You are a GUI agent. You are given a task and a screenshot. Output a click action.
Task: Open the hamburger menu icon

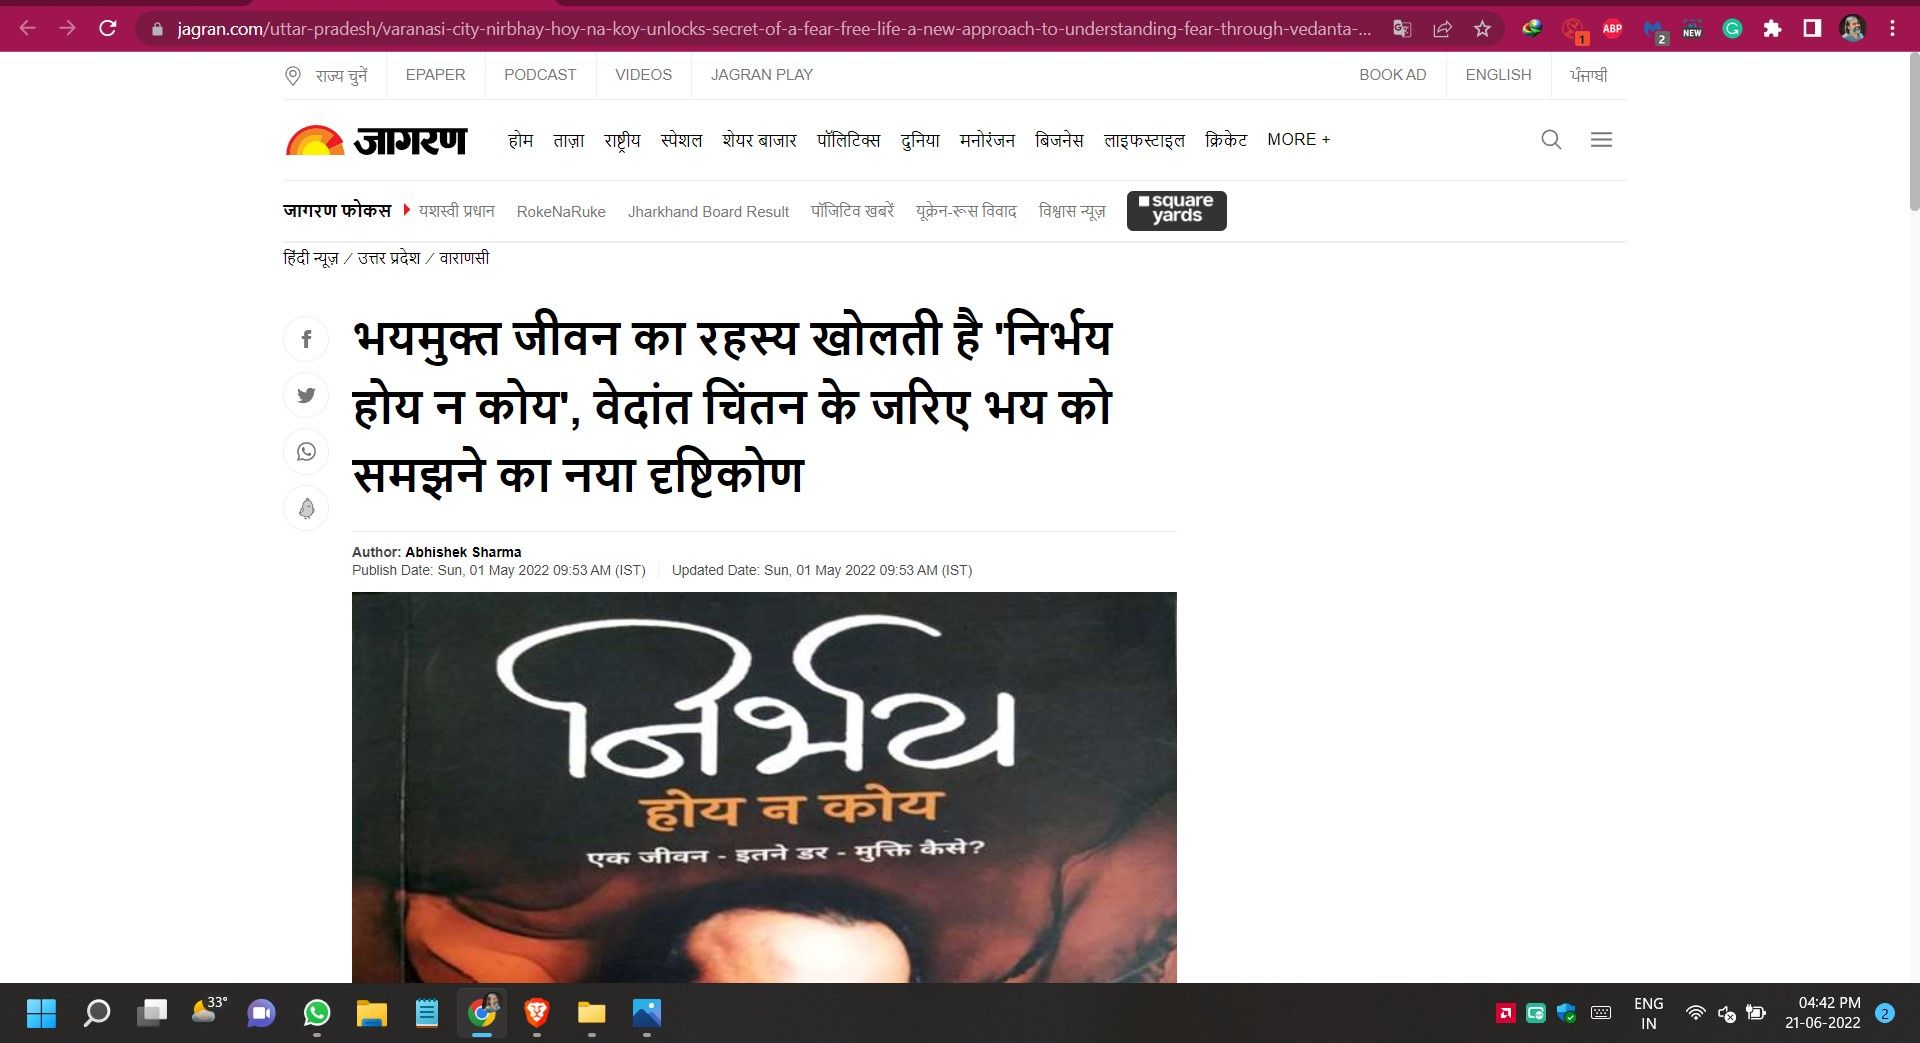(x=1601, y=140)
